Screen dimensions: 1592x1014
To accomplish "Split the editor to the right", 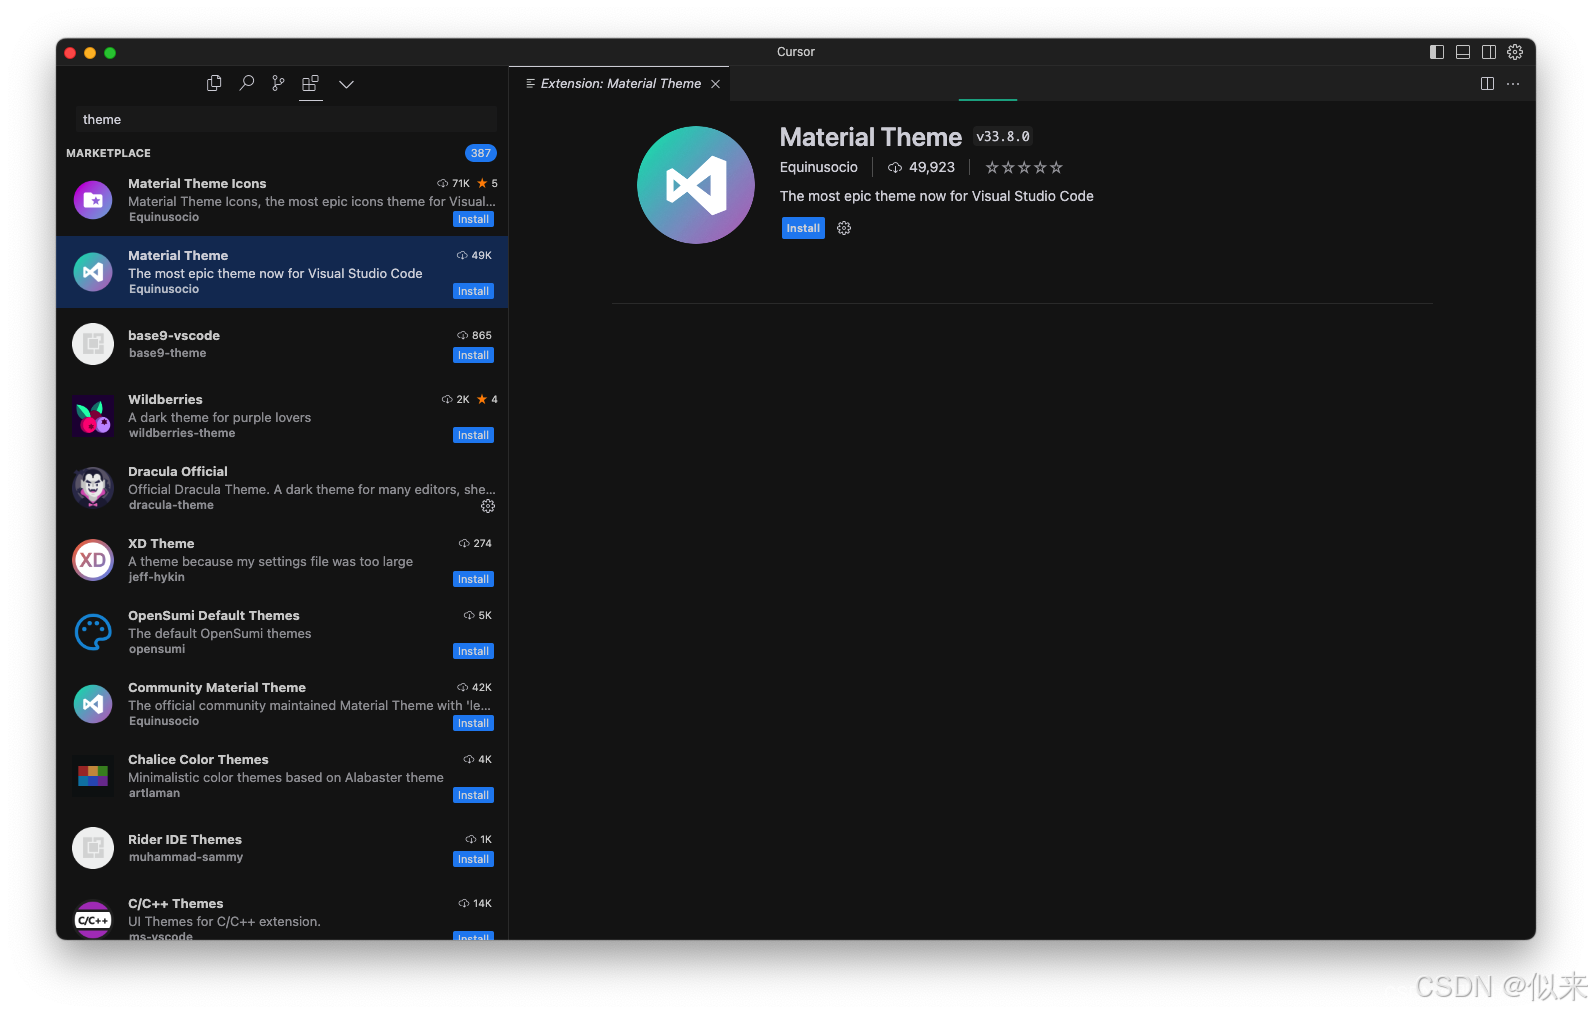I will [x=1487, y=84].
